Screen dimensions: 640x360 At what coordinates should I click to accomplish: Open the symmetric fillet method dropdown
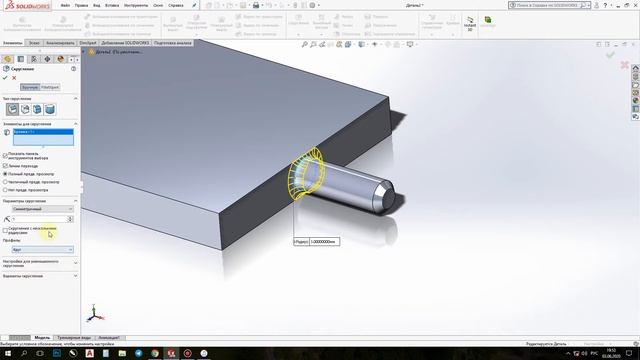tap(43, 209)
